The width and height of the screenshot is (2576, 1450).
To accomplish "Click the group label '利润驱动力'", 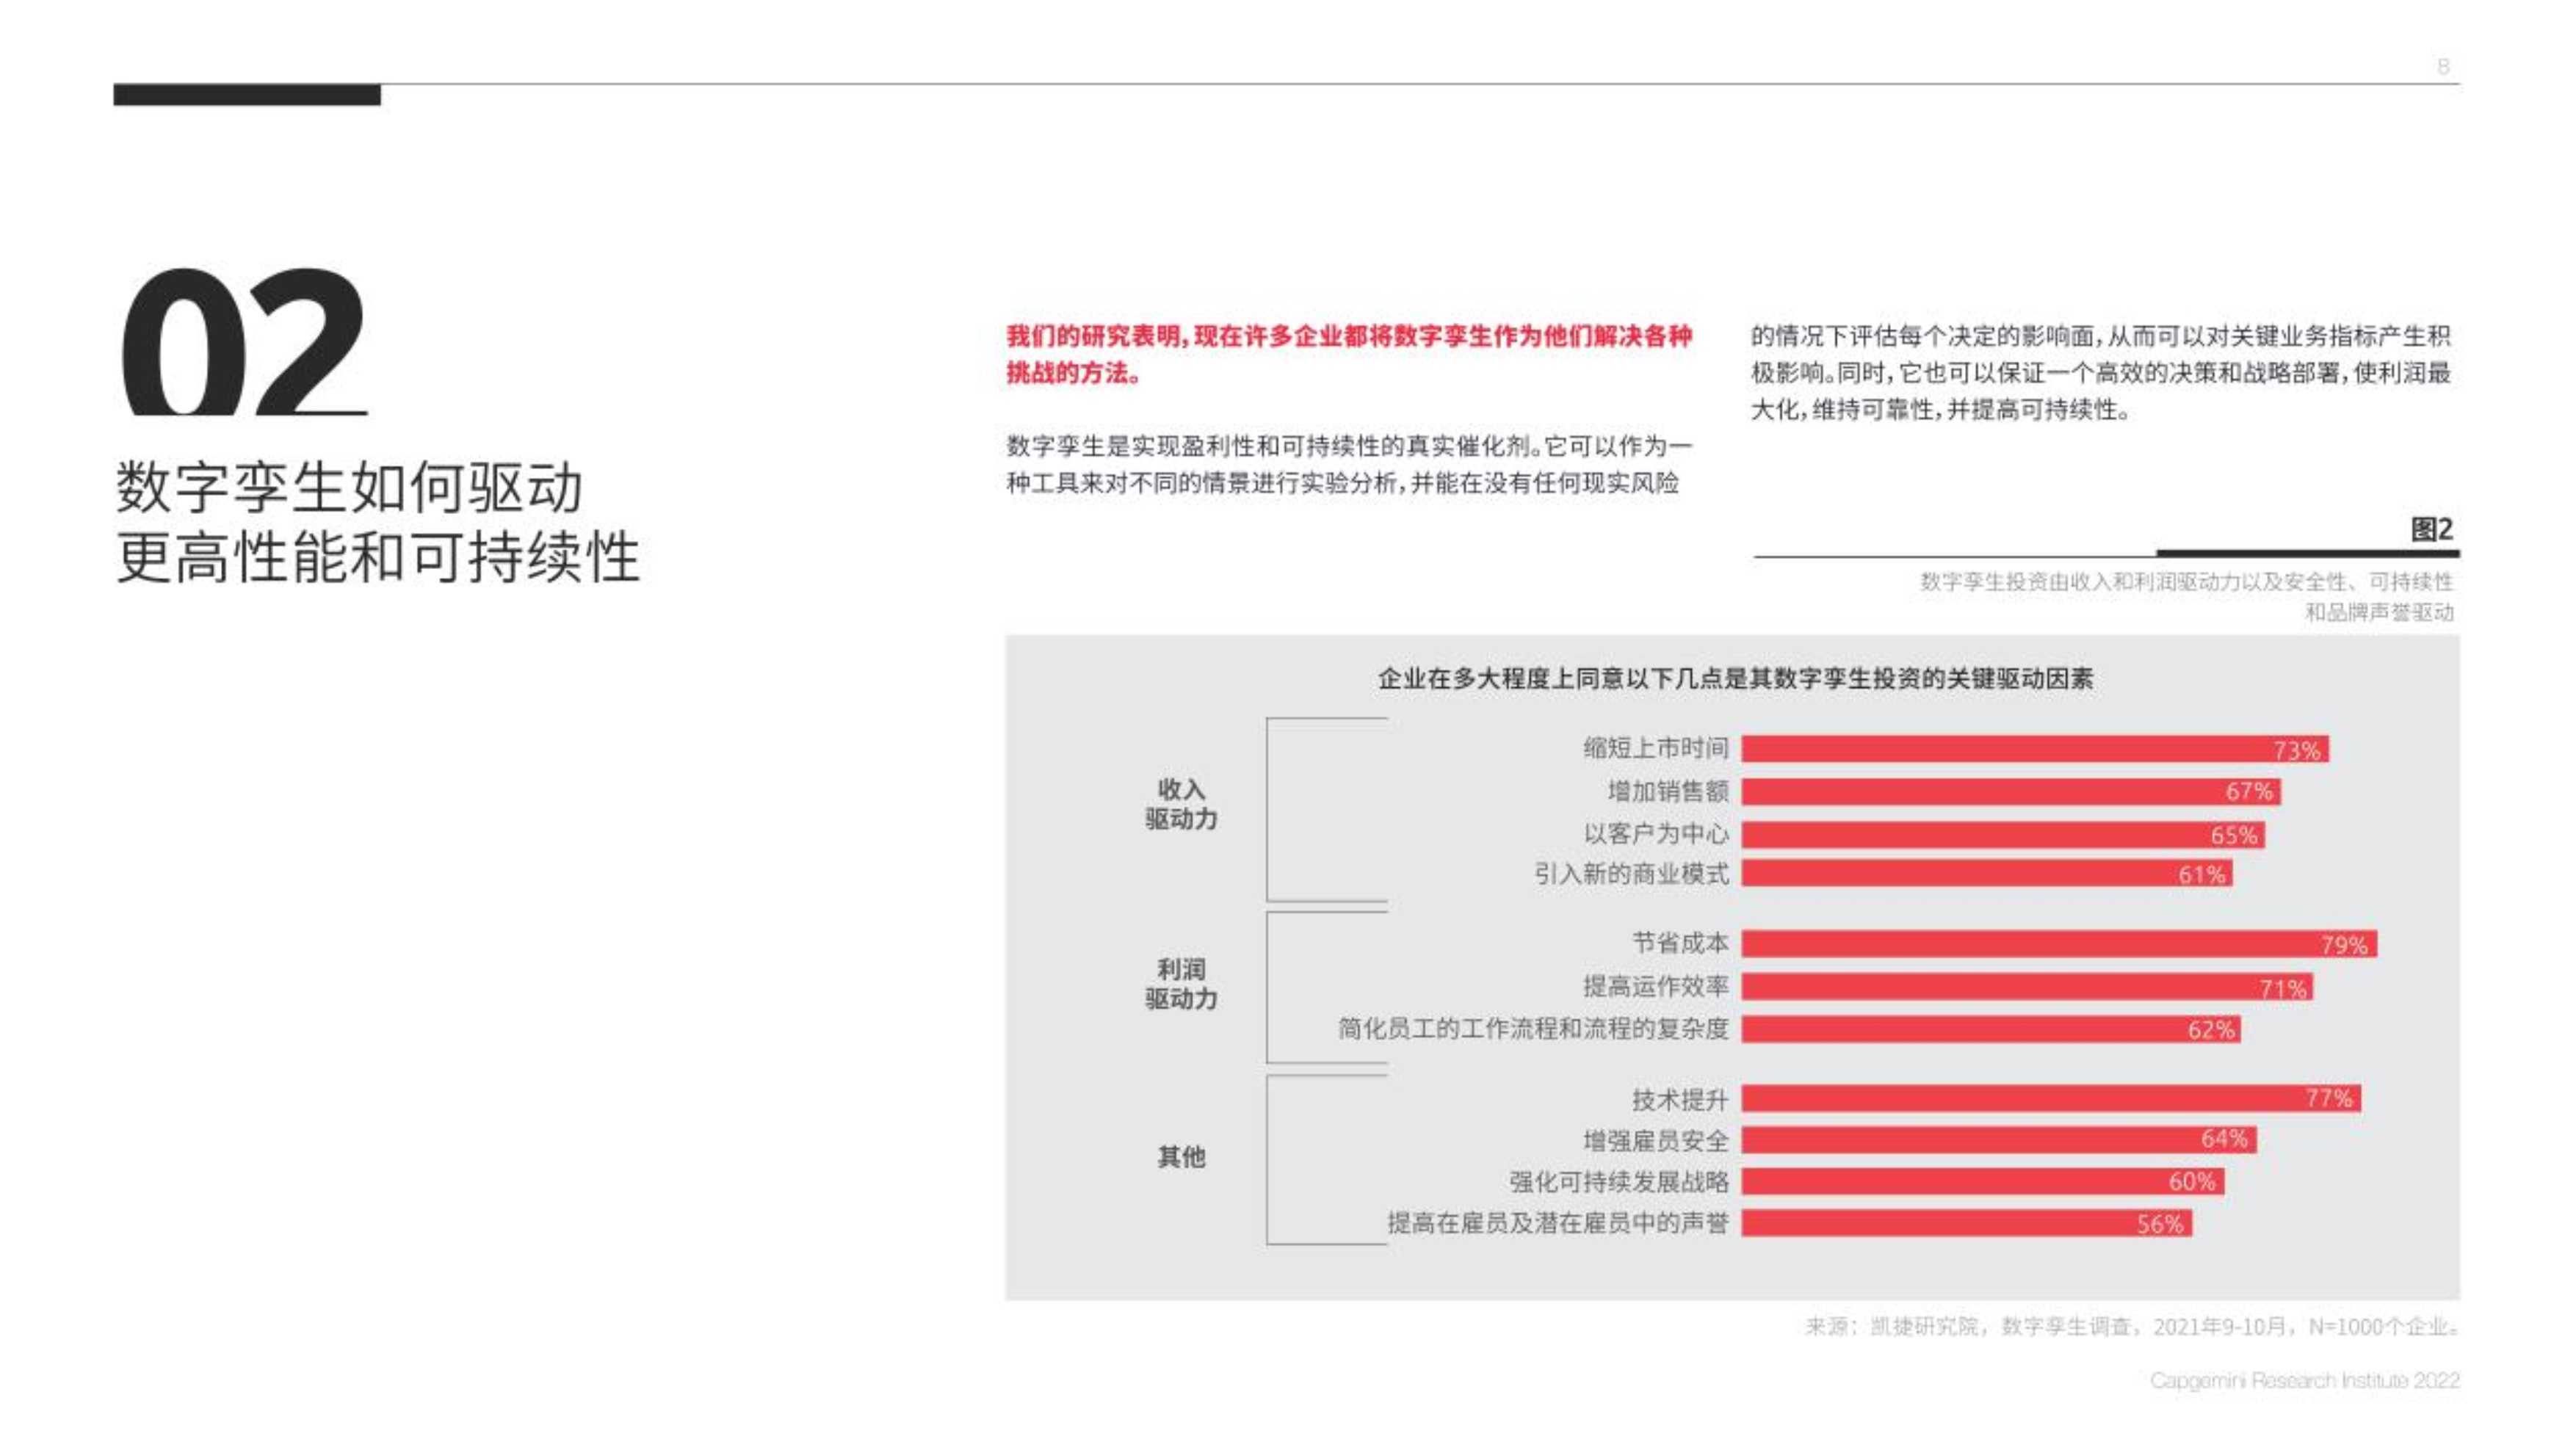I will click(x=1181, y=984).
